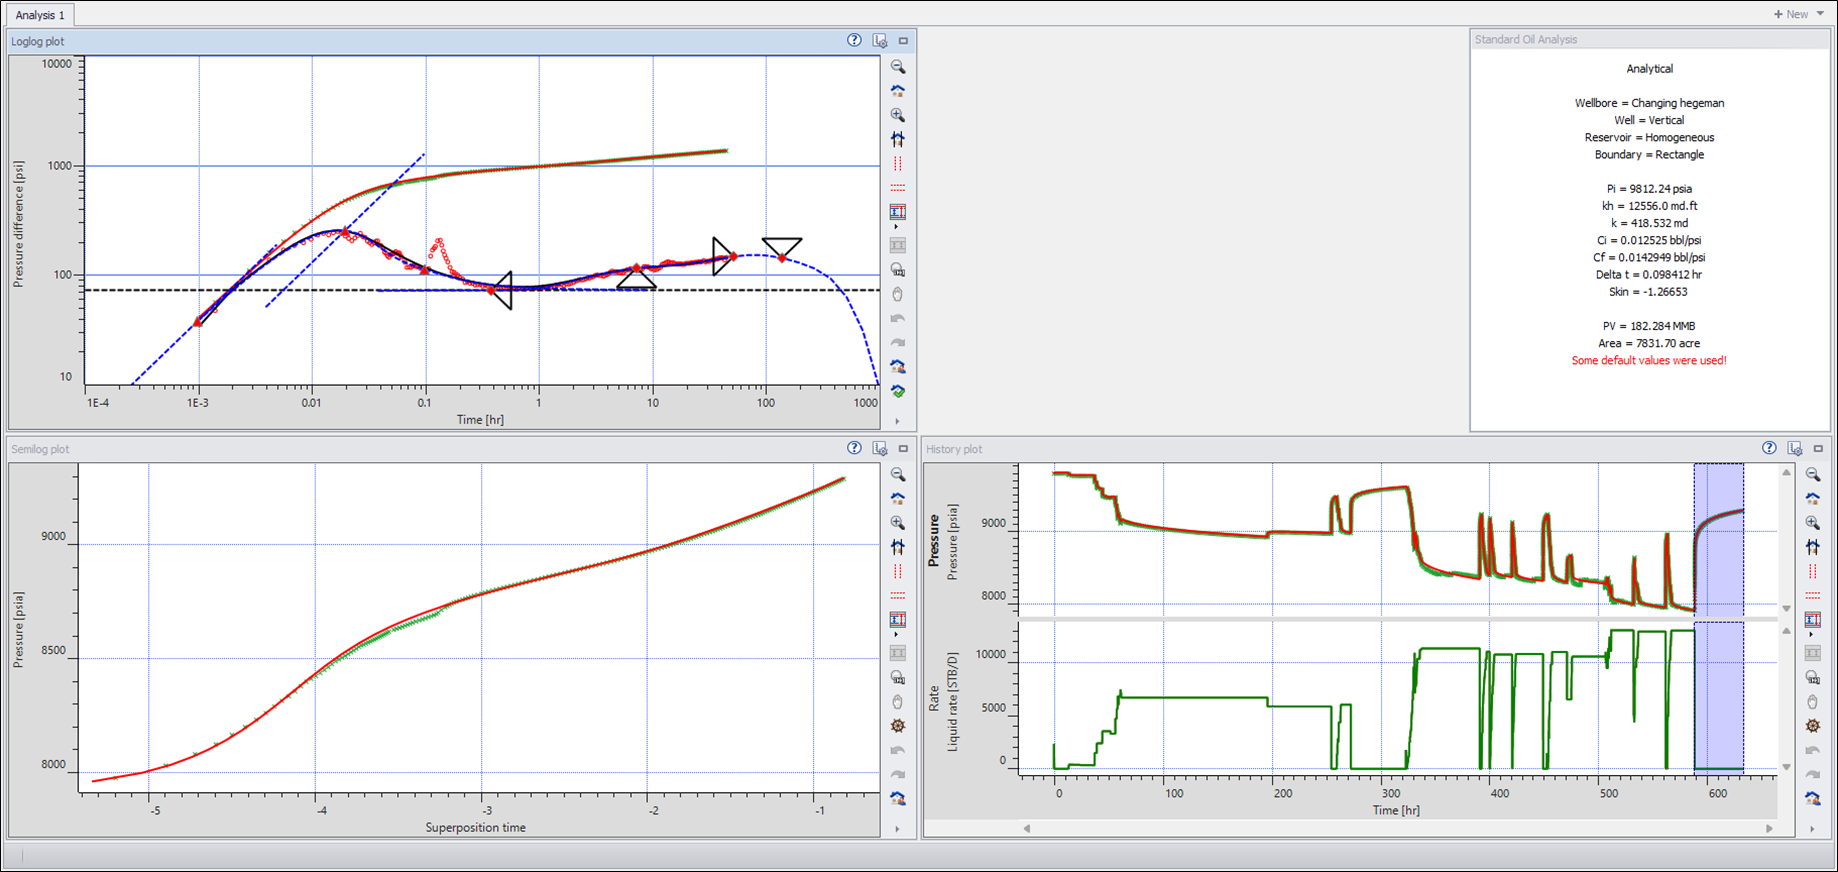The width and height of the screenshot is (1838, 872).
Task: Add vertical red dashed lines on Loglog plot
Action: coord(898,163)
